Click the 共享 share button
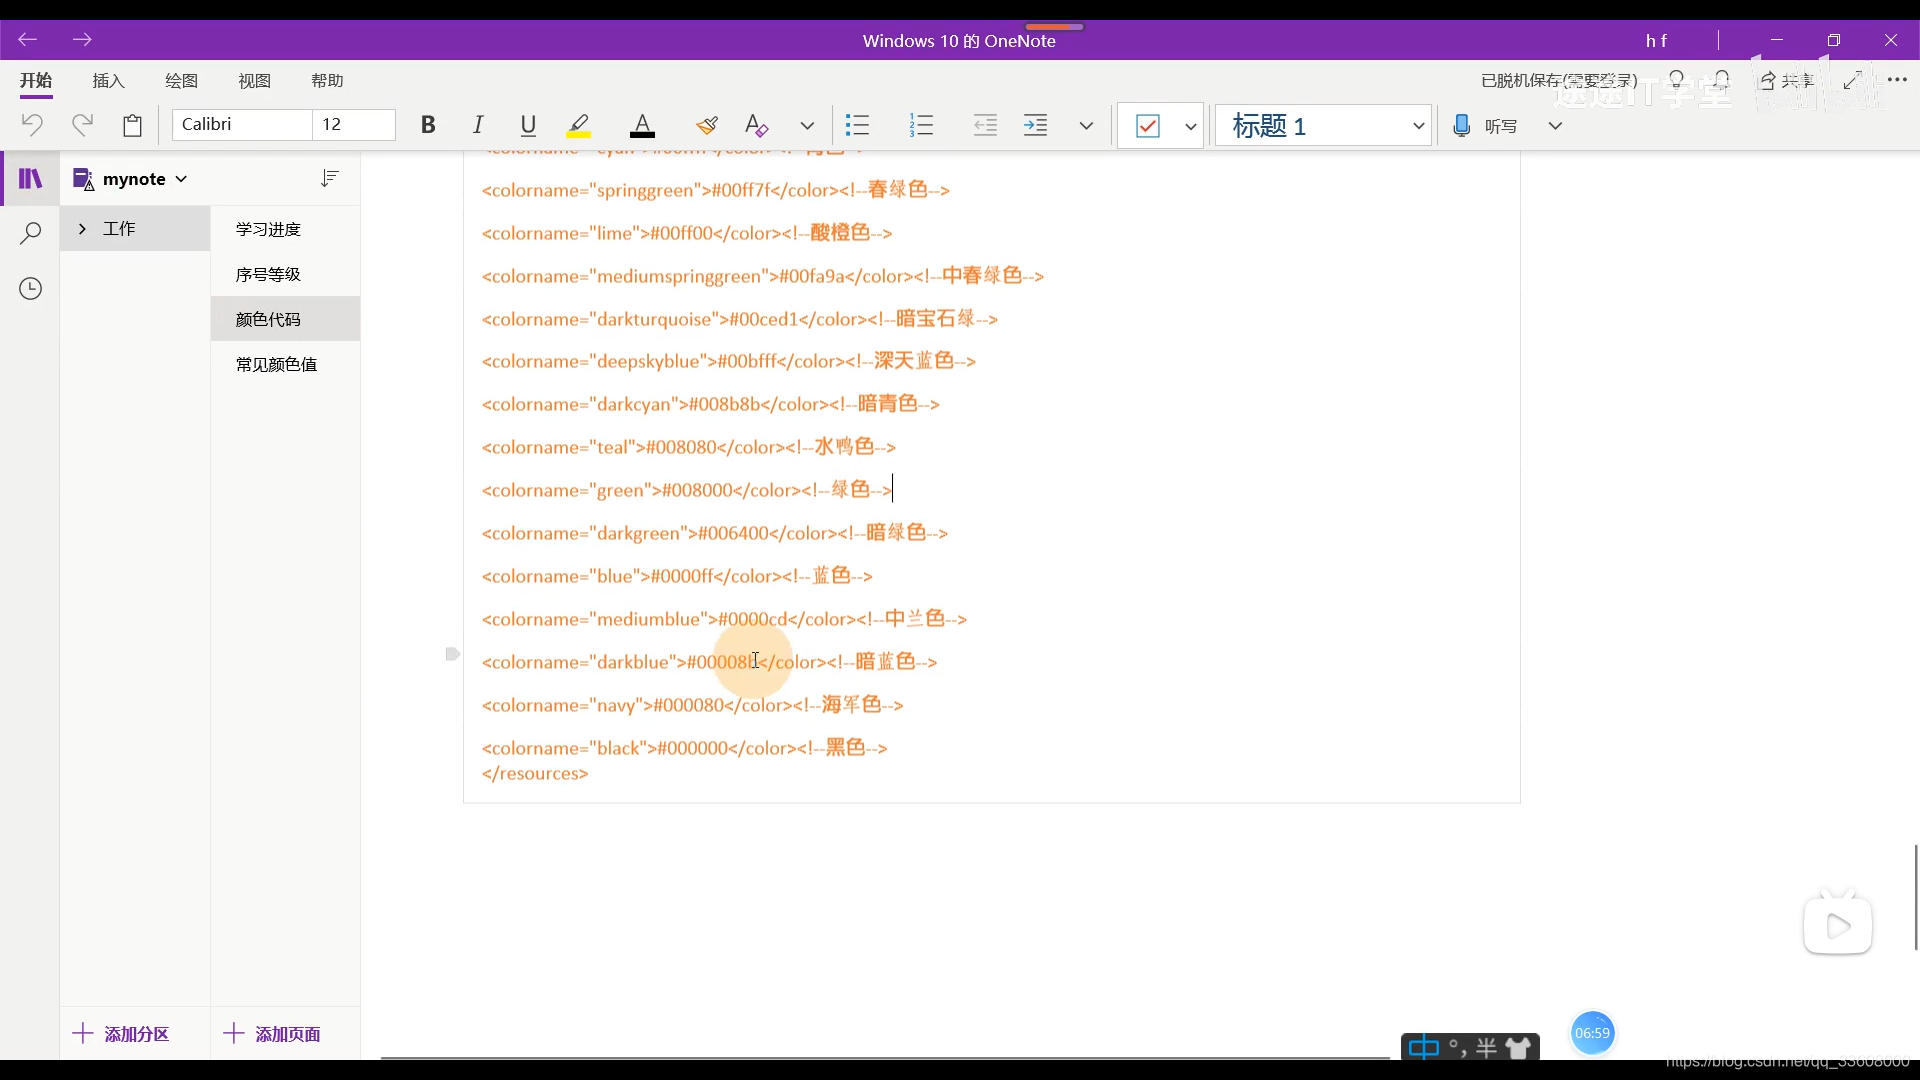This screenshot has width=1920, height=1080. [x=1787, y=81]
